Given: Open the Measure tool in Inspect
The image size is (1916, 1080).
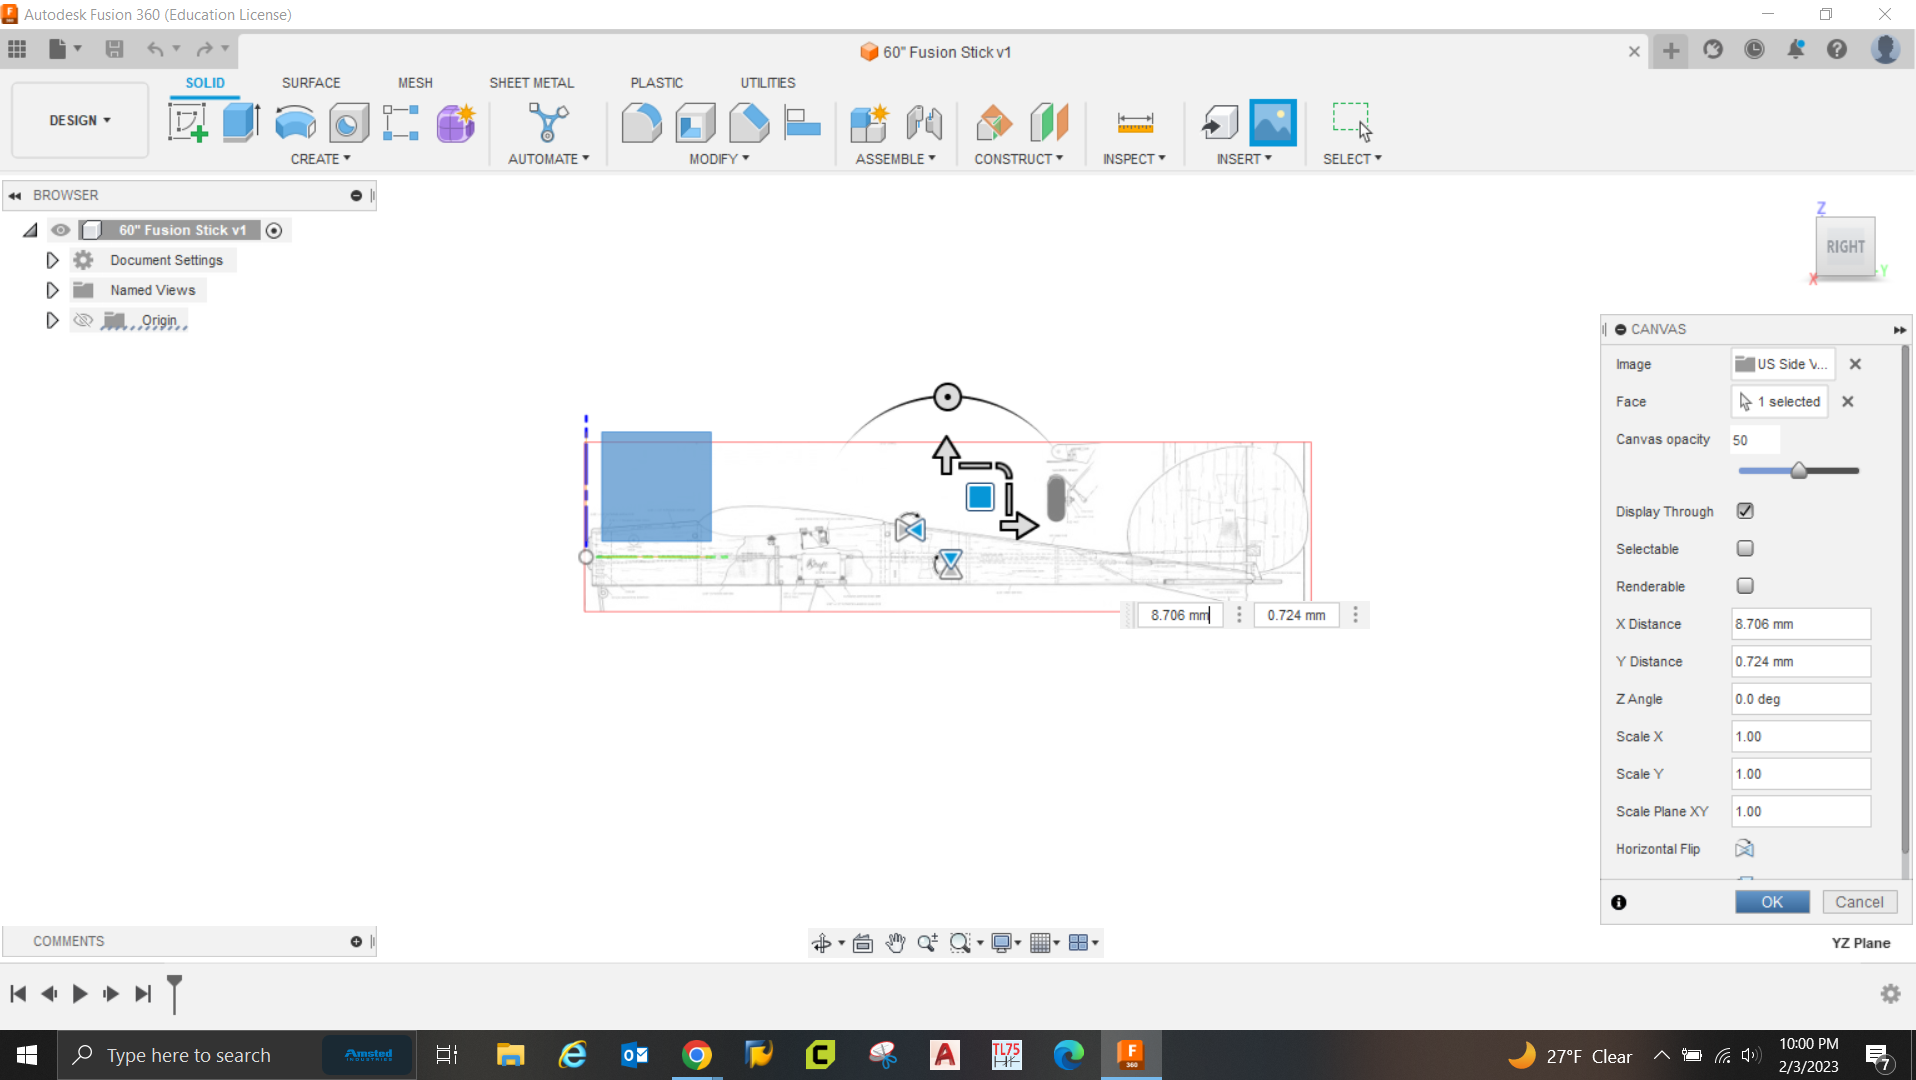Looking at the screenshot, I should coord(1134,121).
